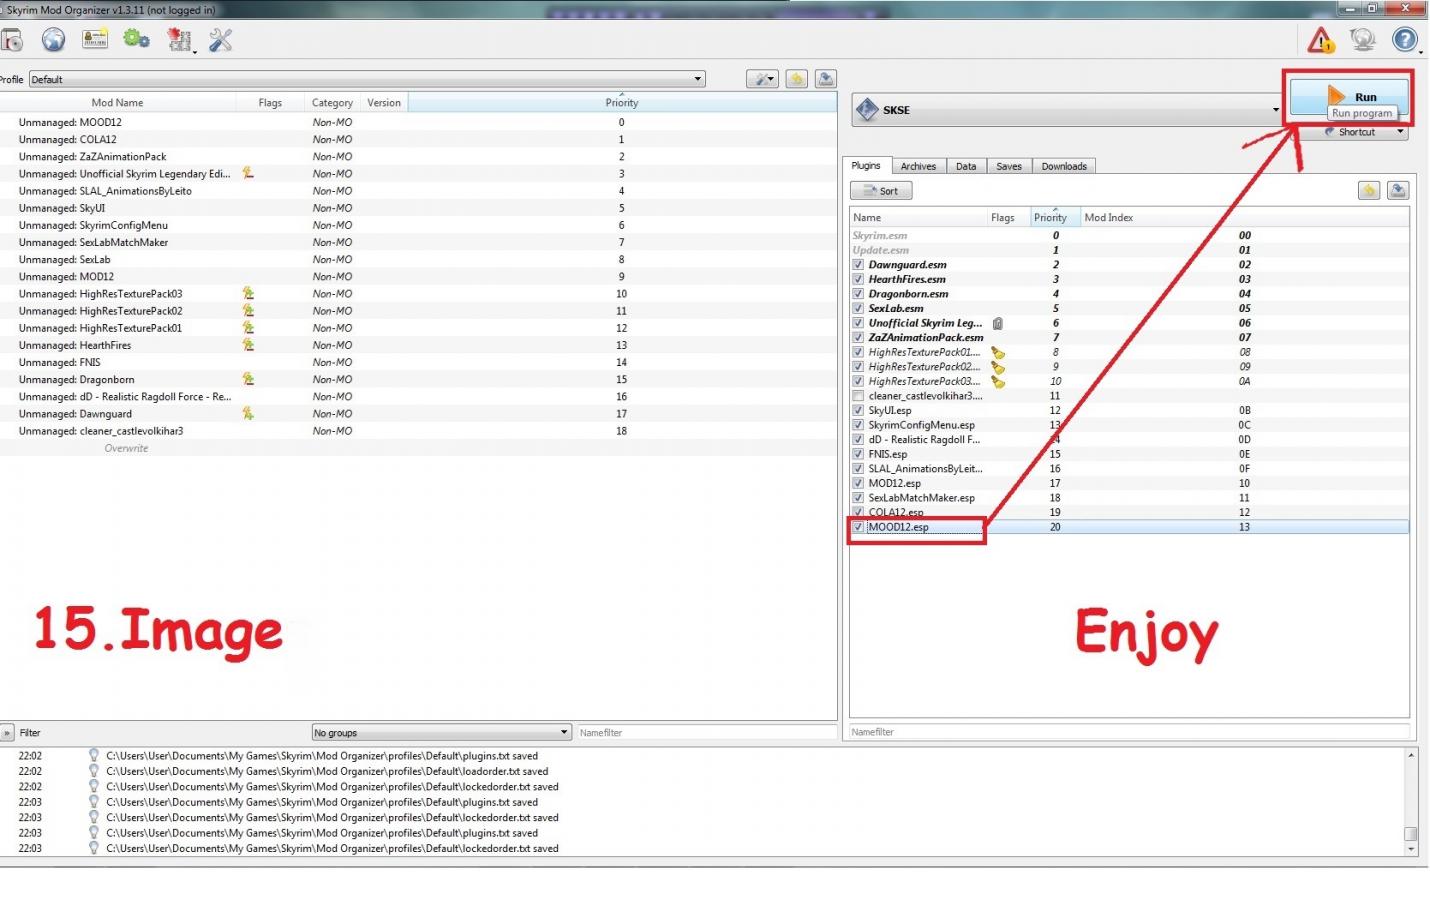Open the Tools puzzle-piece icon
Image resolution: width=1430 pixels, height=900 pixels.
click(180, 40)
